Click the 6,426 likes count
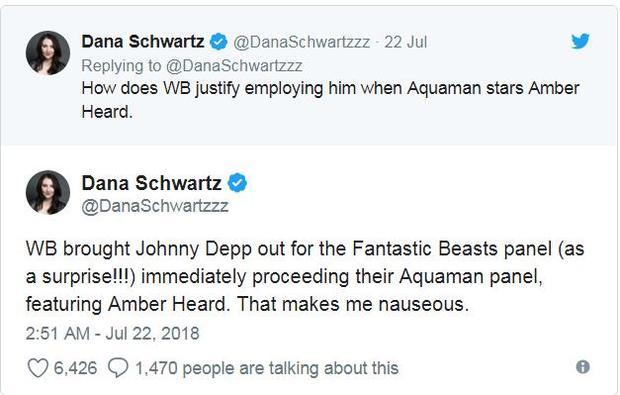 tap(75, 368)
